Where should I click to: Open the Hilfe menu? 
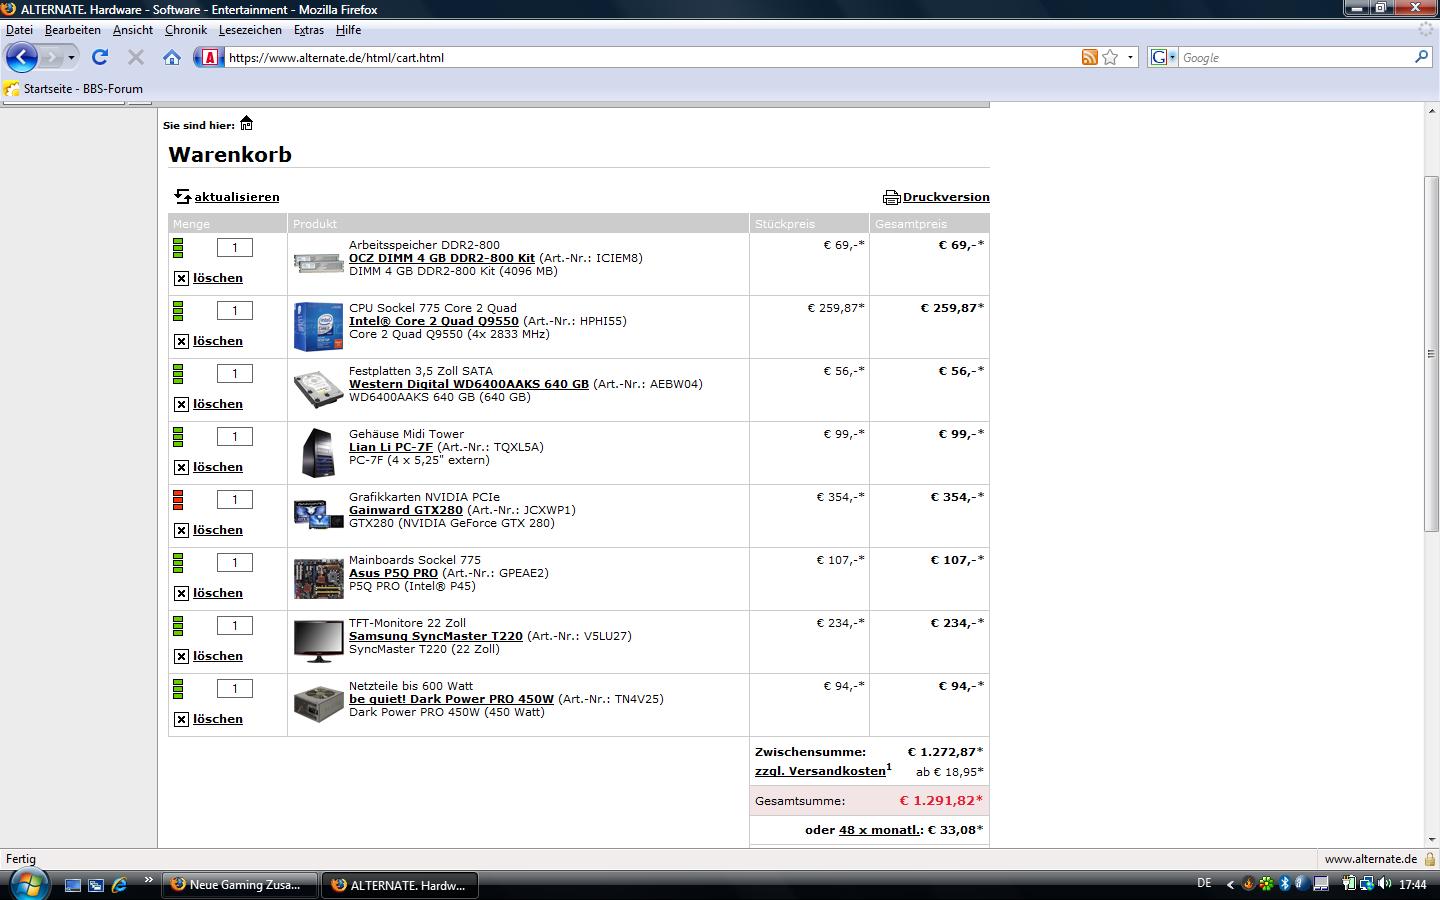click(348, 30)
